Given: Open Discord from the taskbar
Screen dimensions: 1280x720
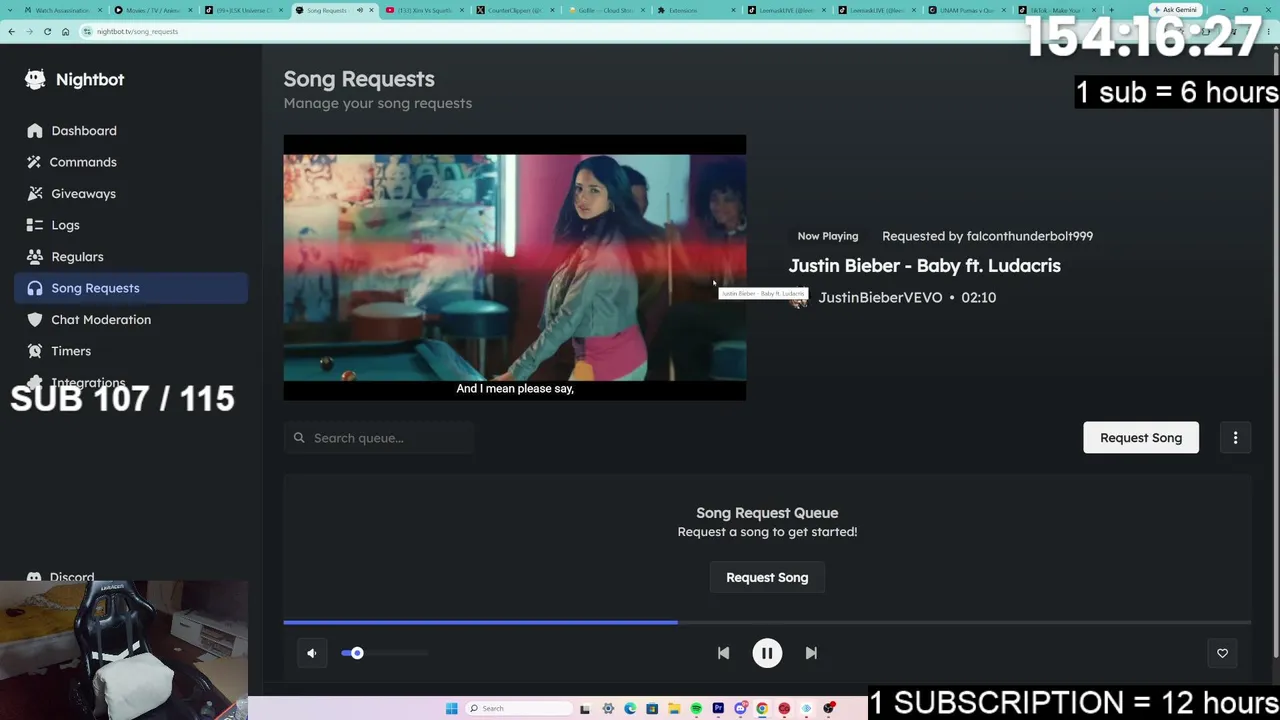Looking at the screenshot, I should [740, 709].
